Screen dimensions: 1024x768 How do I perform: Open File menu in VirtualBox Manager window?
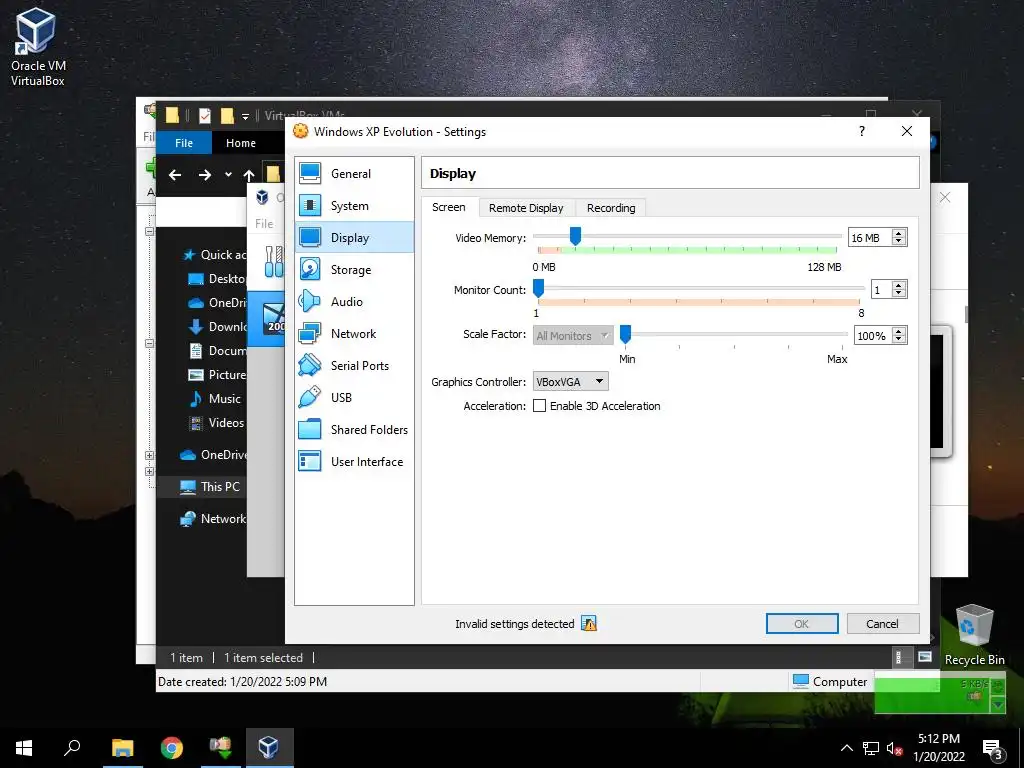click(264, 223)
